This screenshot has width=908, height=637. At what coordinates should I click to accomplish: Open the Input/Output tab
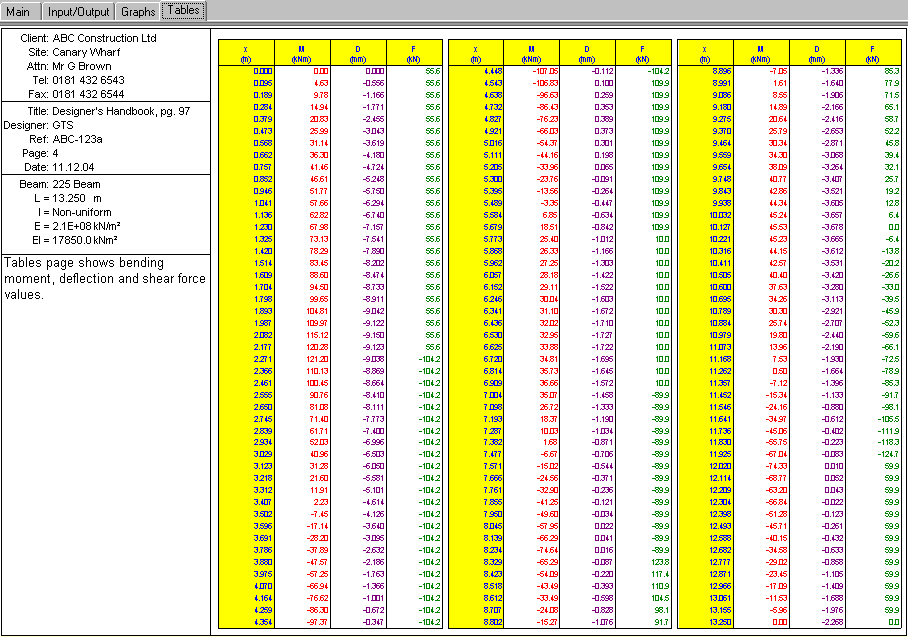coord(79,11)
